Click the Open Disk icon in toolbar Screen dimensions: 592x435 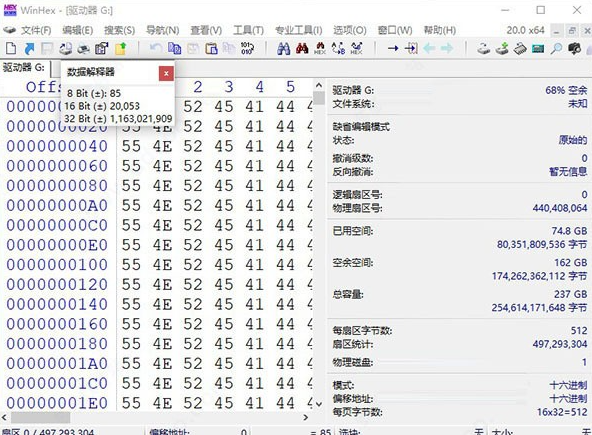[x=65, y=48]
